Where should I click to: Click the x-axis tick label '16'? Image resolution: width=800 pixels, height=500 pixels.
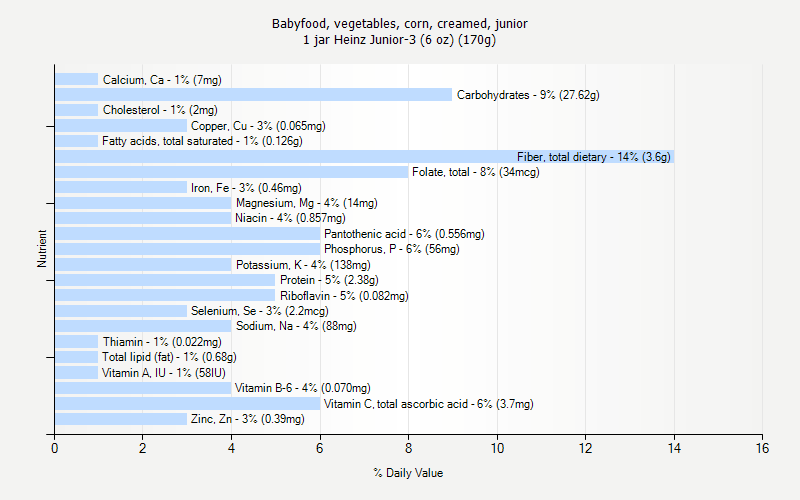[762, 448]
